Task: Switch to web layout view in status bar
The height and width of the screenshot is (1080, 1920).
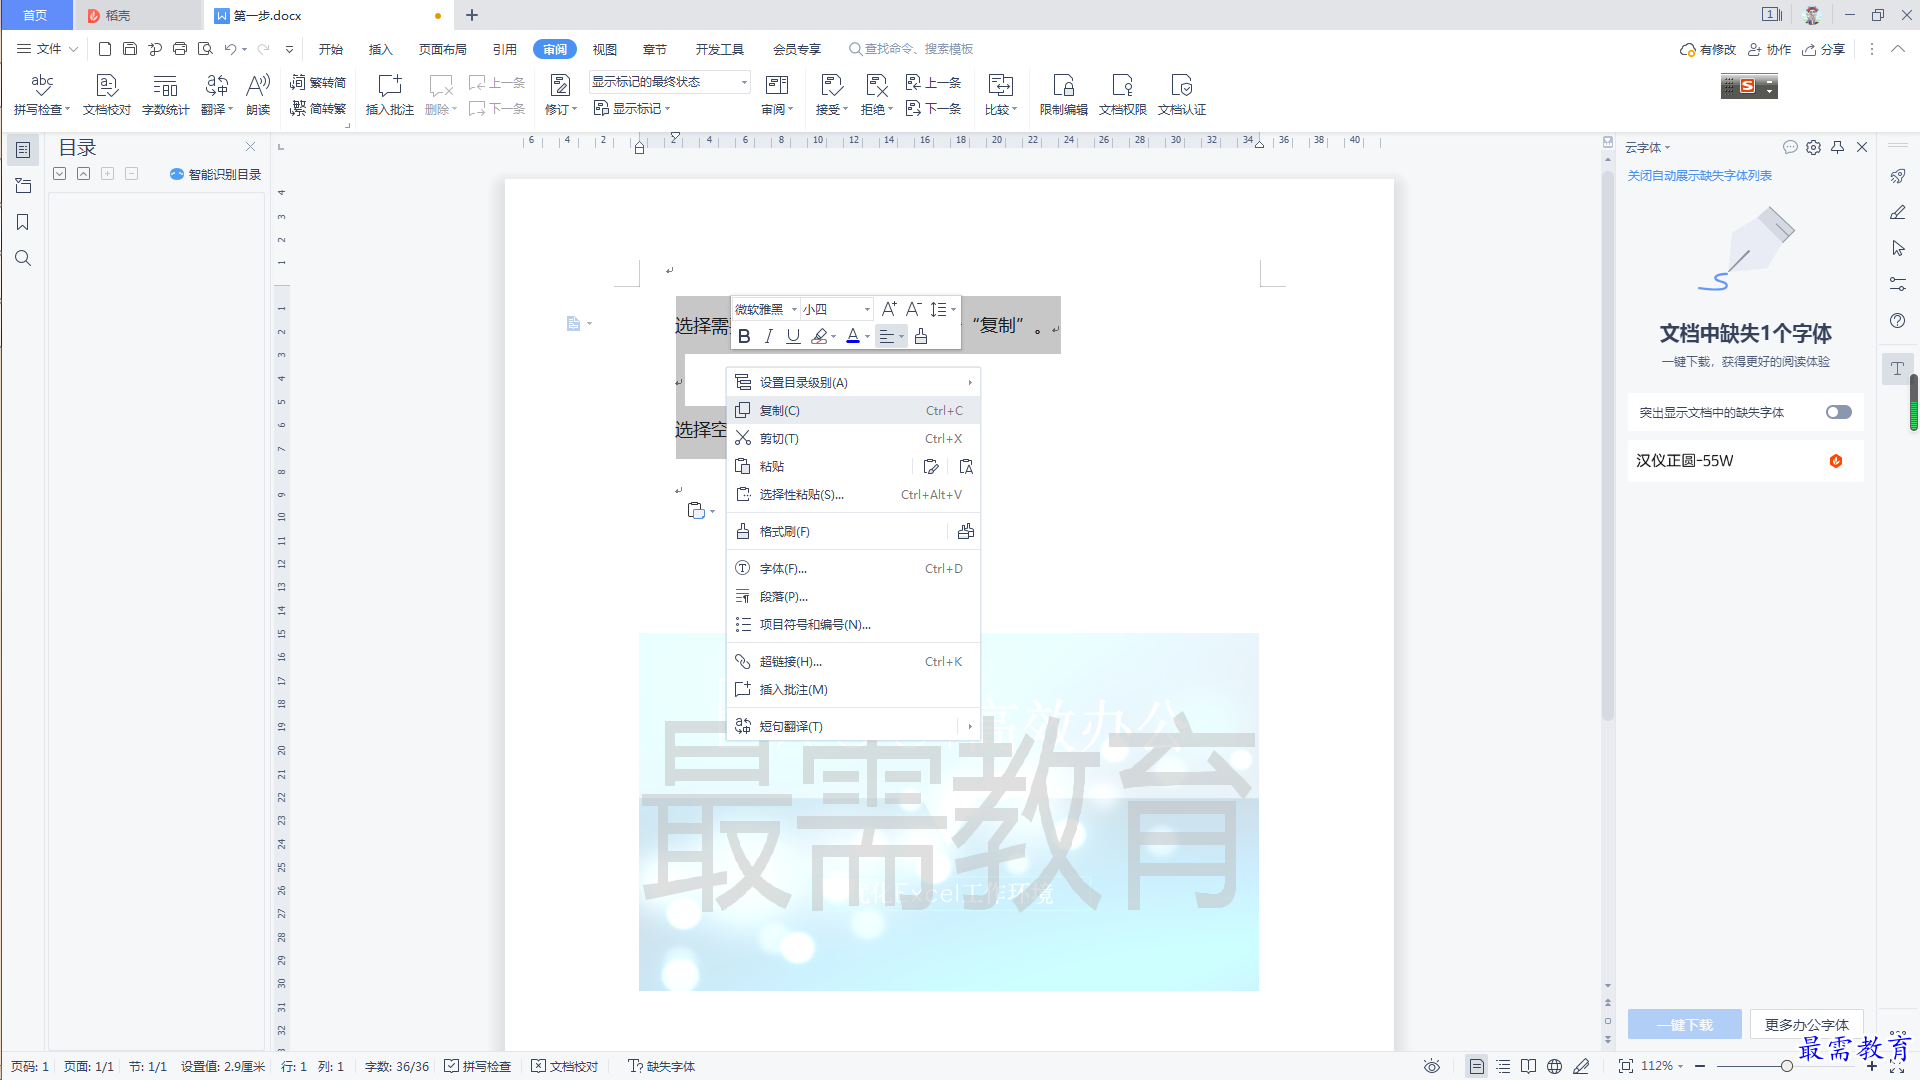Action: [x=1554, y=1066]
